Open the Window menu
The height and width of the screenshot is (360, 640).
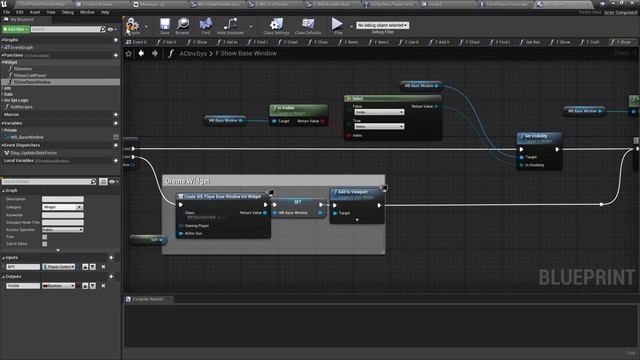point(87,12)
